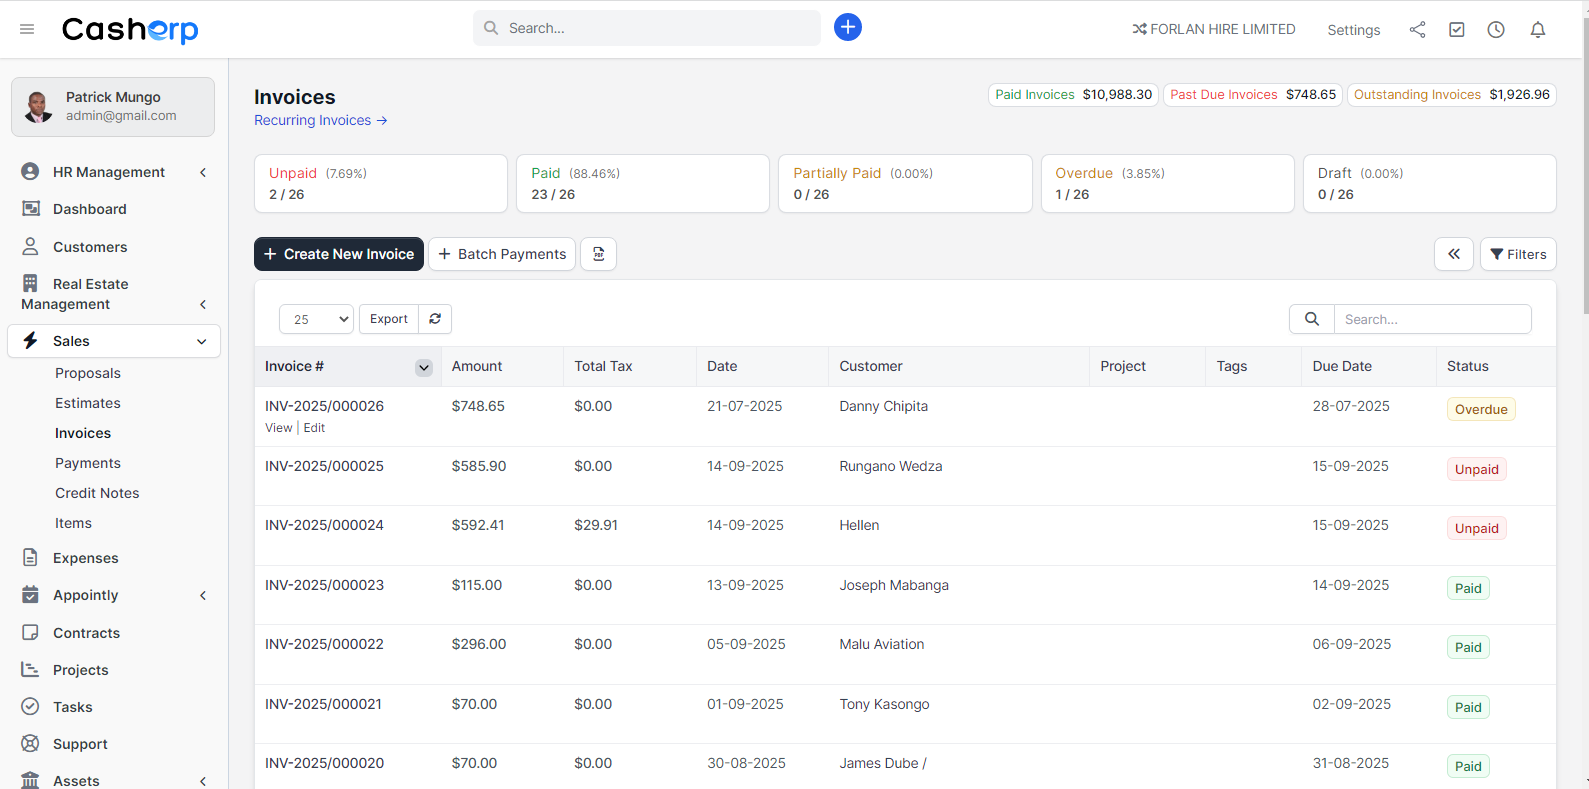The width and height of the screenshot is (1589, 789).
Task: Open the 25 page-size dropdown
Action: pyautogui.click(x=316, y=319)
